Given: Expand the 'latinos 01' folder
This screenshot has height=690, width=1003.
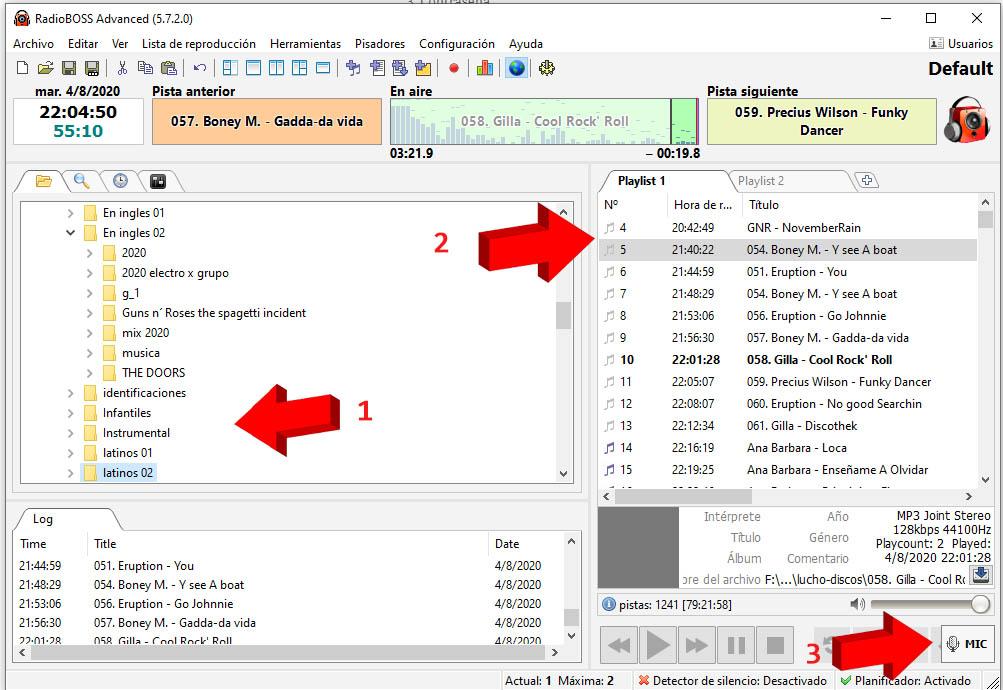Looking at the screenshot, I should [70, 453].
